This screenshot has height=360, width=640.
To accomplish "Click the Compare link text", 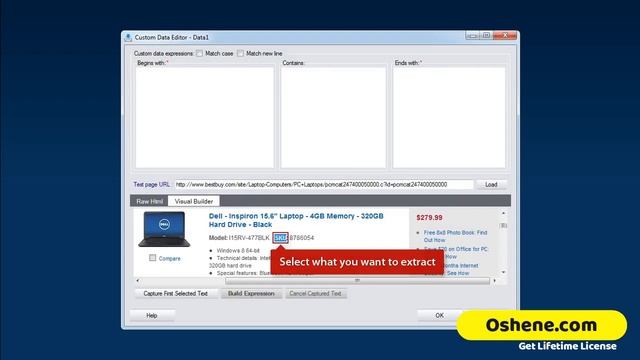I will point(169,258).
